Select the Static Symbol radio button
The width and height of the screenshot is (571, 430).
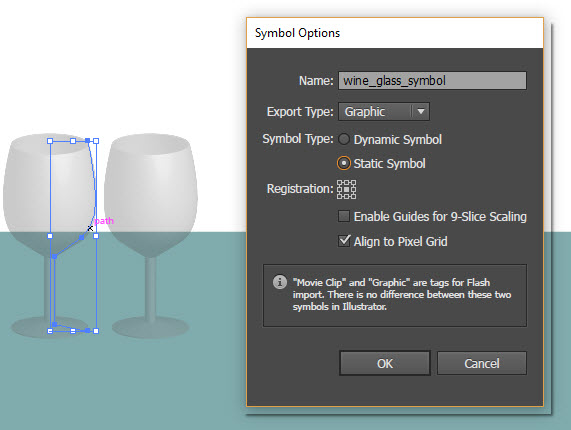pos(343,163)
